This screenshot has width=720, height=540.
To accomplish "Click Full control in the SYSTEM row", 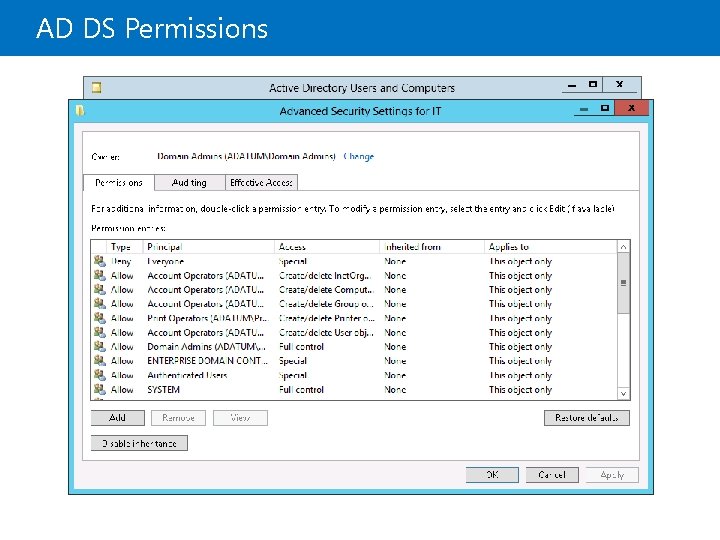I will tap(301, 389).
